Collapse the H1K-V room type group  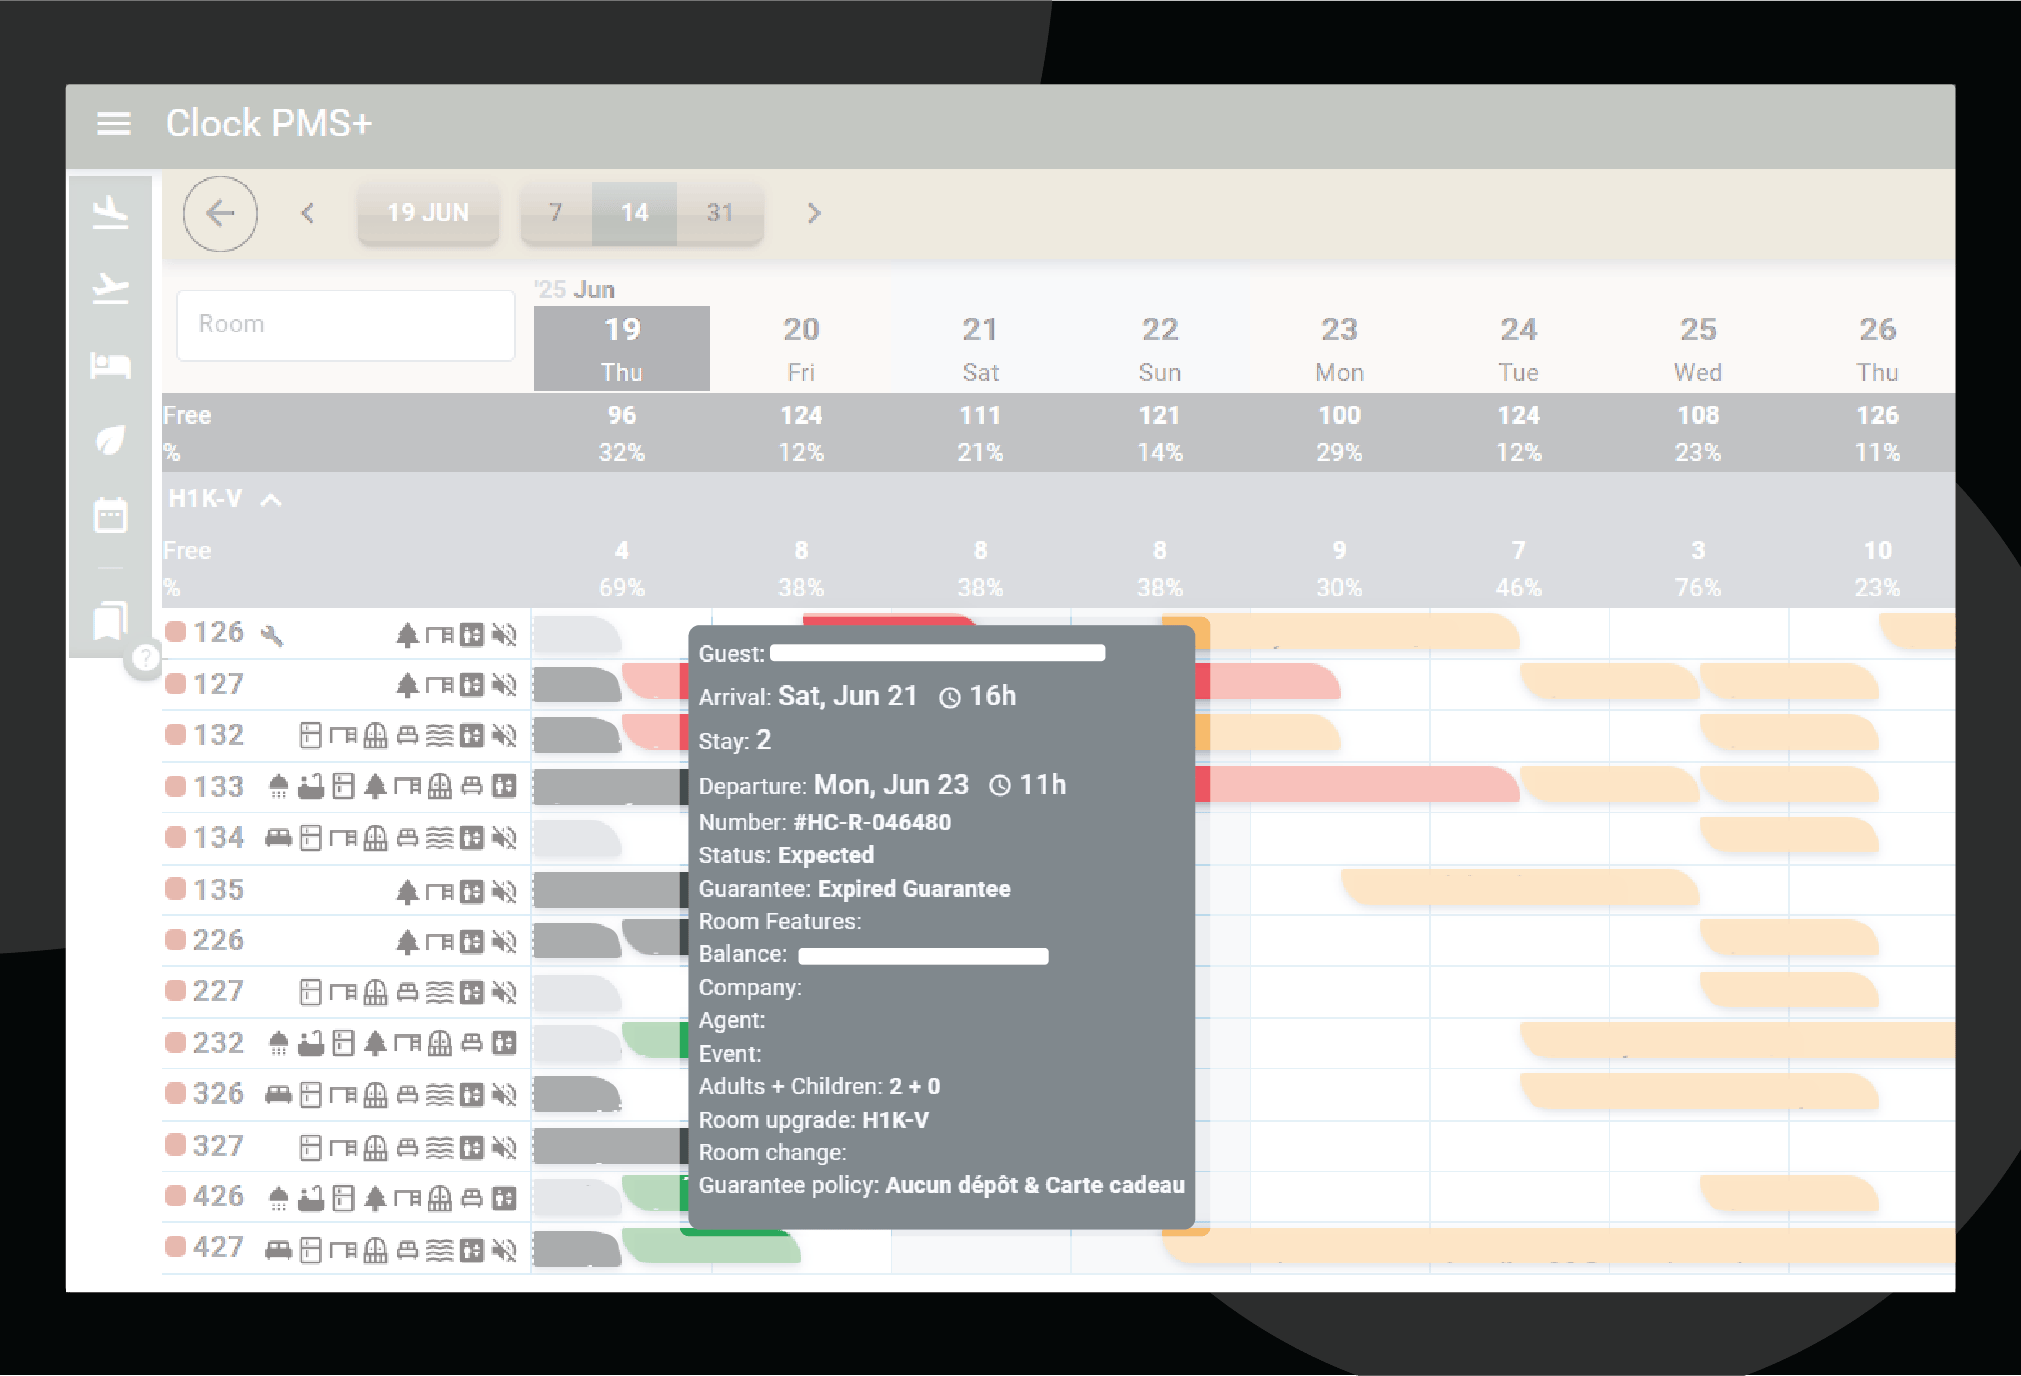point(271,500)
